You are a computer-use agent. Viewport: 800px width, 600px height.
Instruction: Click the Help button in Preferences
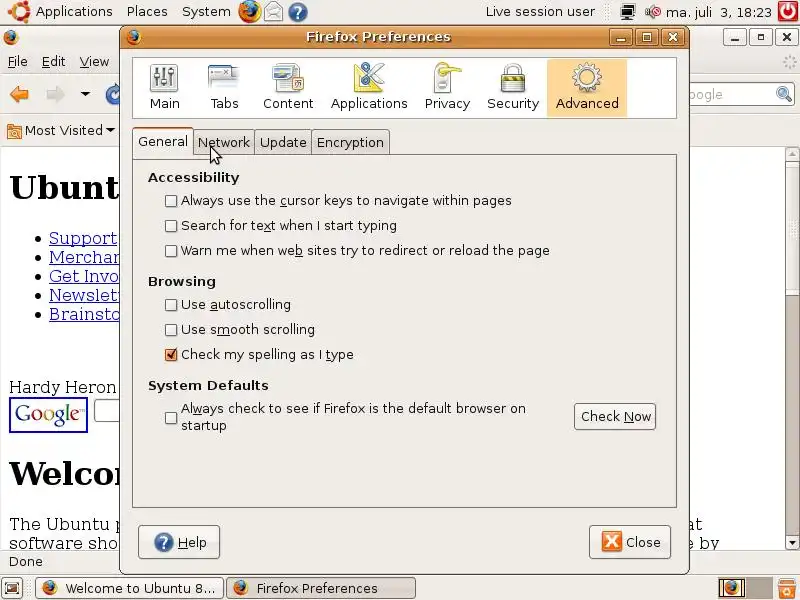click(x=179, y=542)
